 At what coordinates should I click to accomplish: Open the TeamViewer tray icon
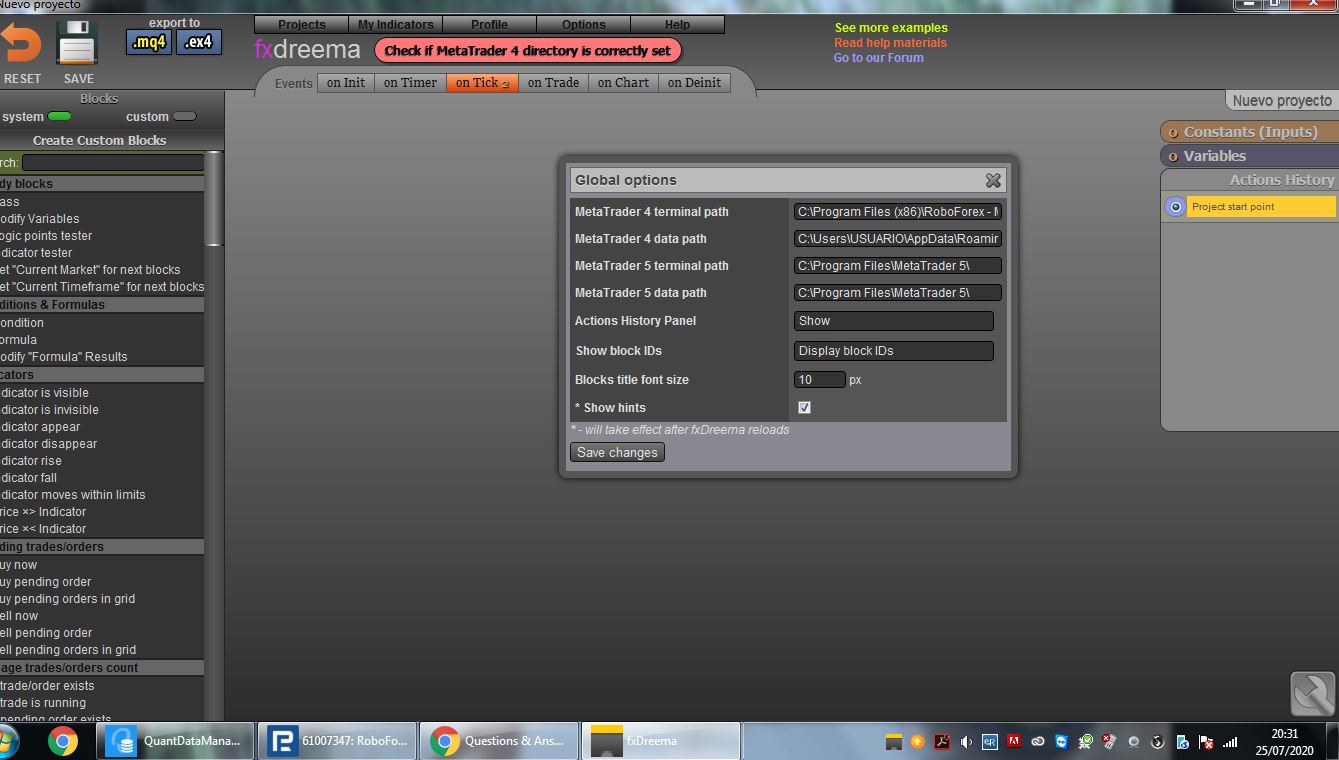(1061, 742)
